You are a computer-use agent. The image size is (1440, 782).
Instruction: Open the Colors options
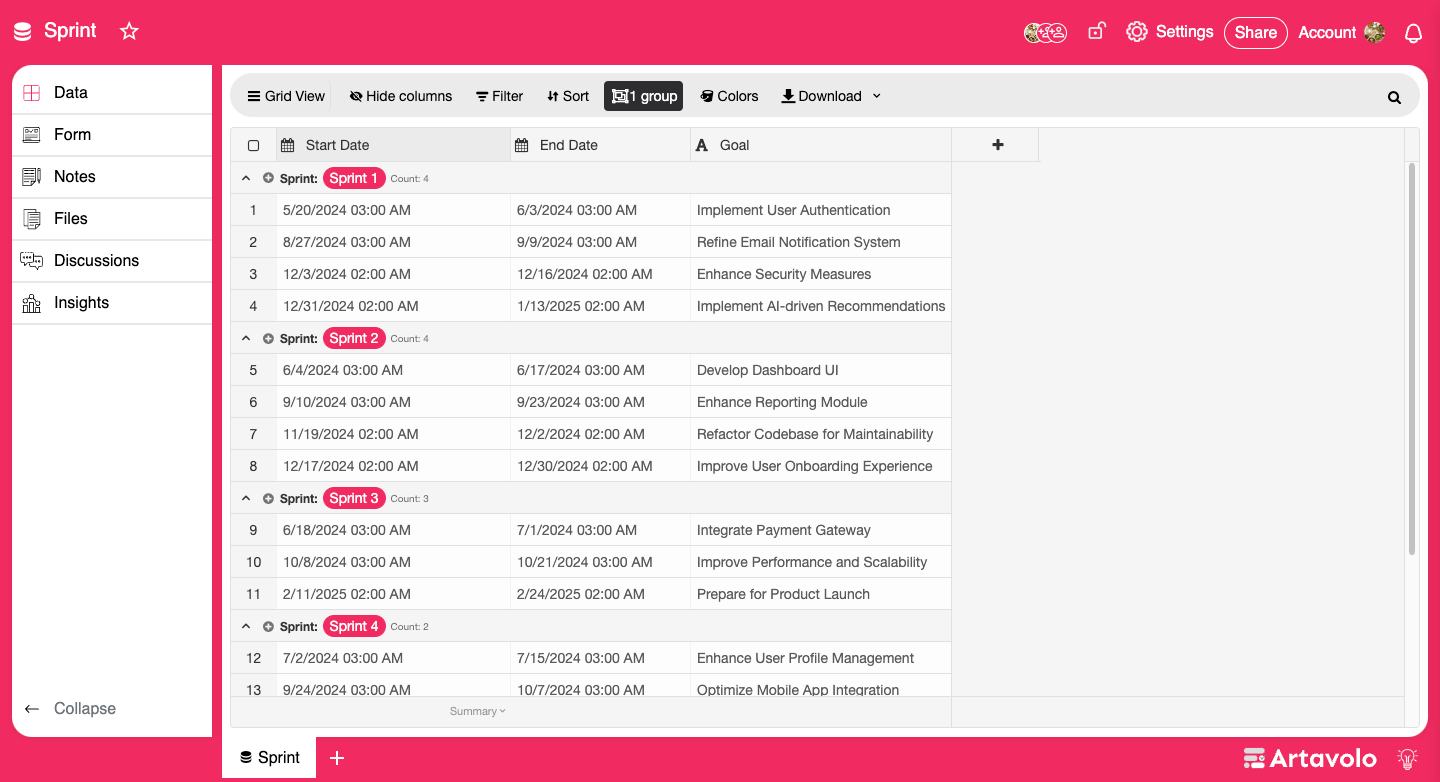[729, 96]
